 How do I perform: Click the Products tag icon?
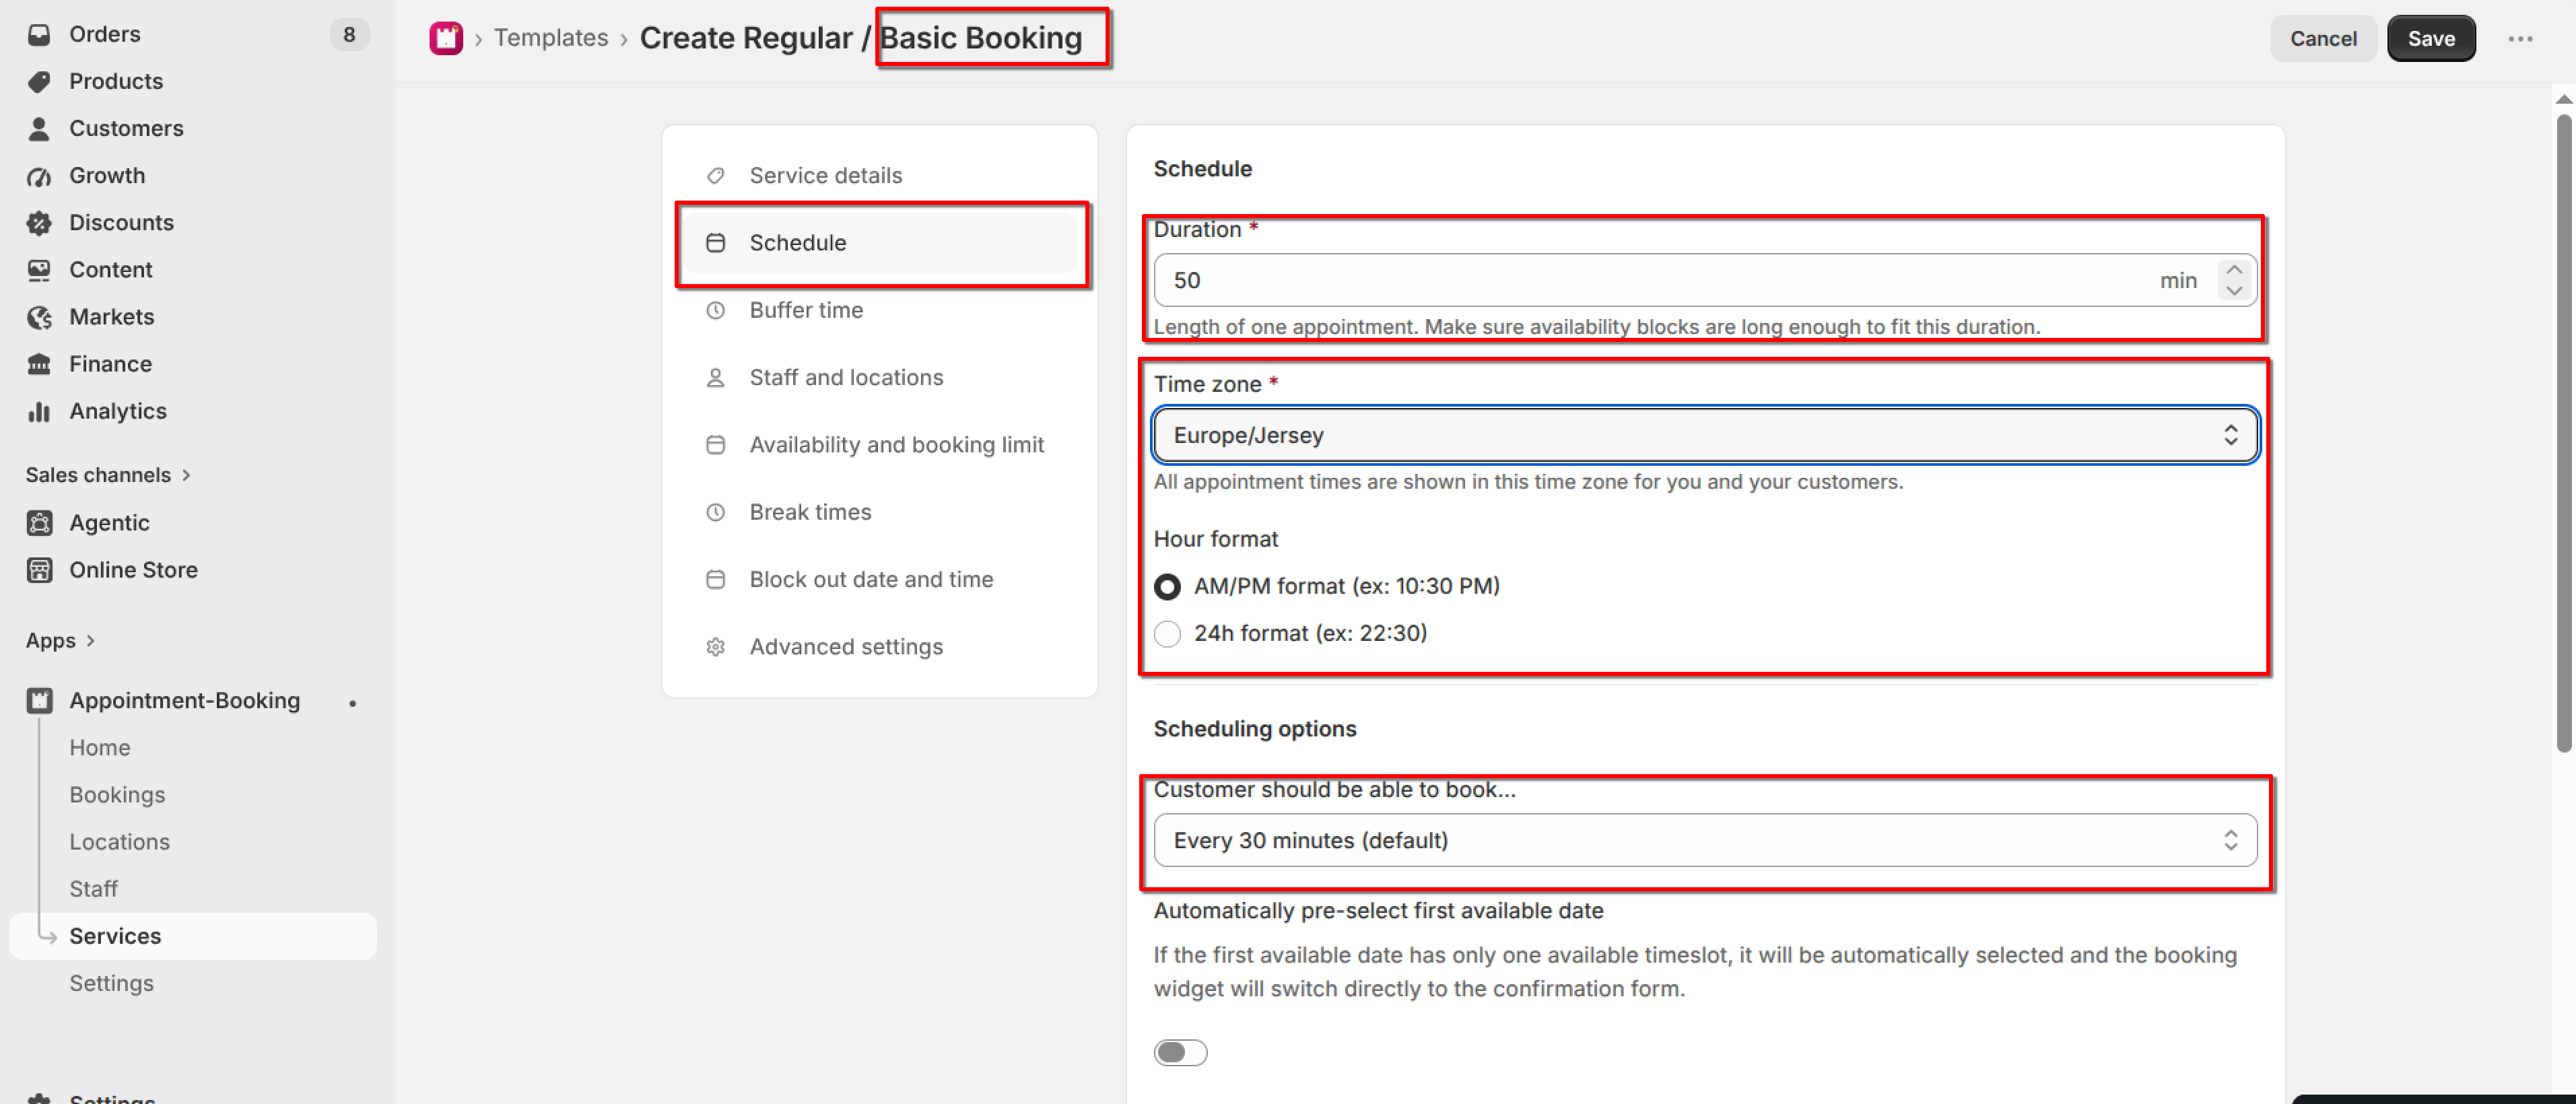pyautogui.click(x=39, y=81)
